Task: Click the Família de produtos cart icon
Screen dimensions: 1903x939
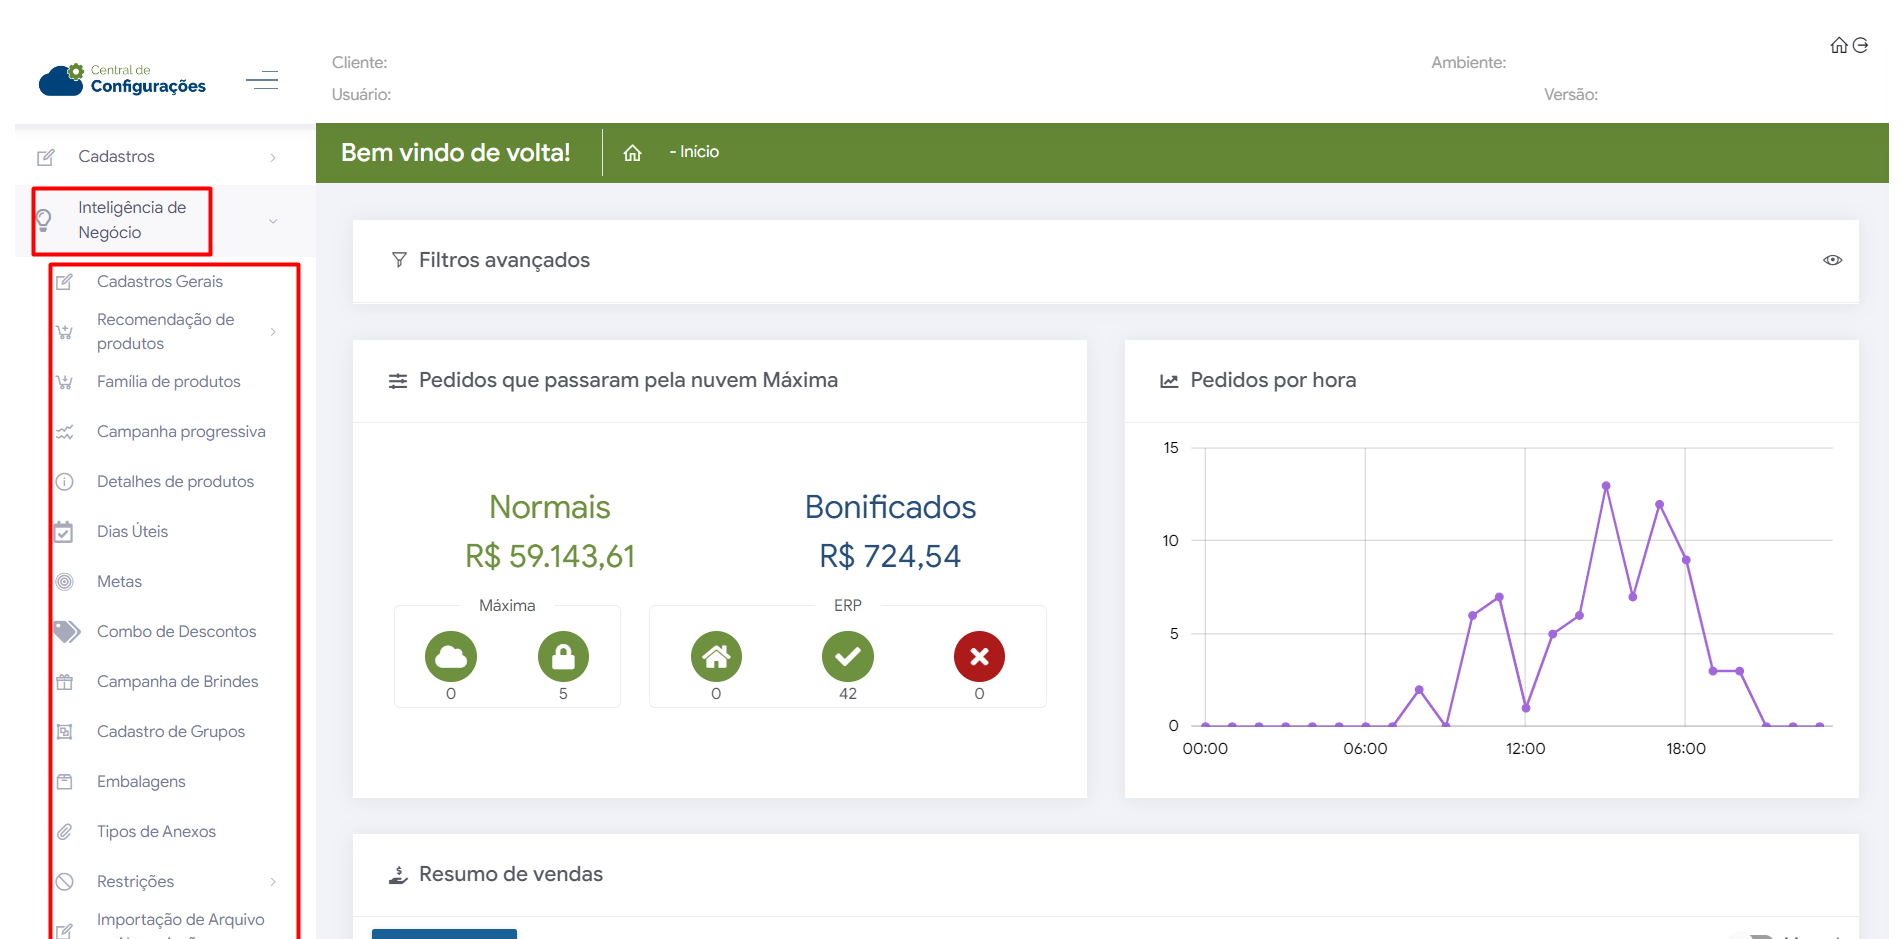Action: (64, 382)
